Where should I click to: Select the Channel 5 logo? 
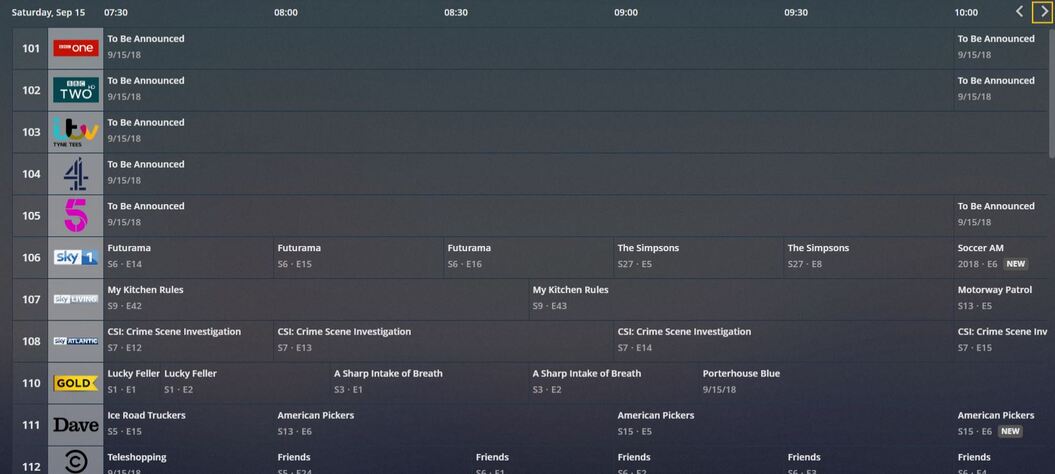pyautogui.click(x=76, y=215)
